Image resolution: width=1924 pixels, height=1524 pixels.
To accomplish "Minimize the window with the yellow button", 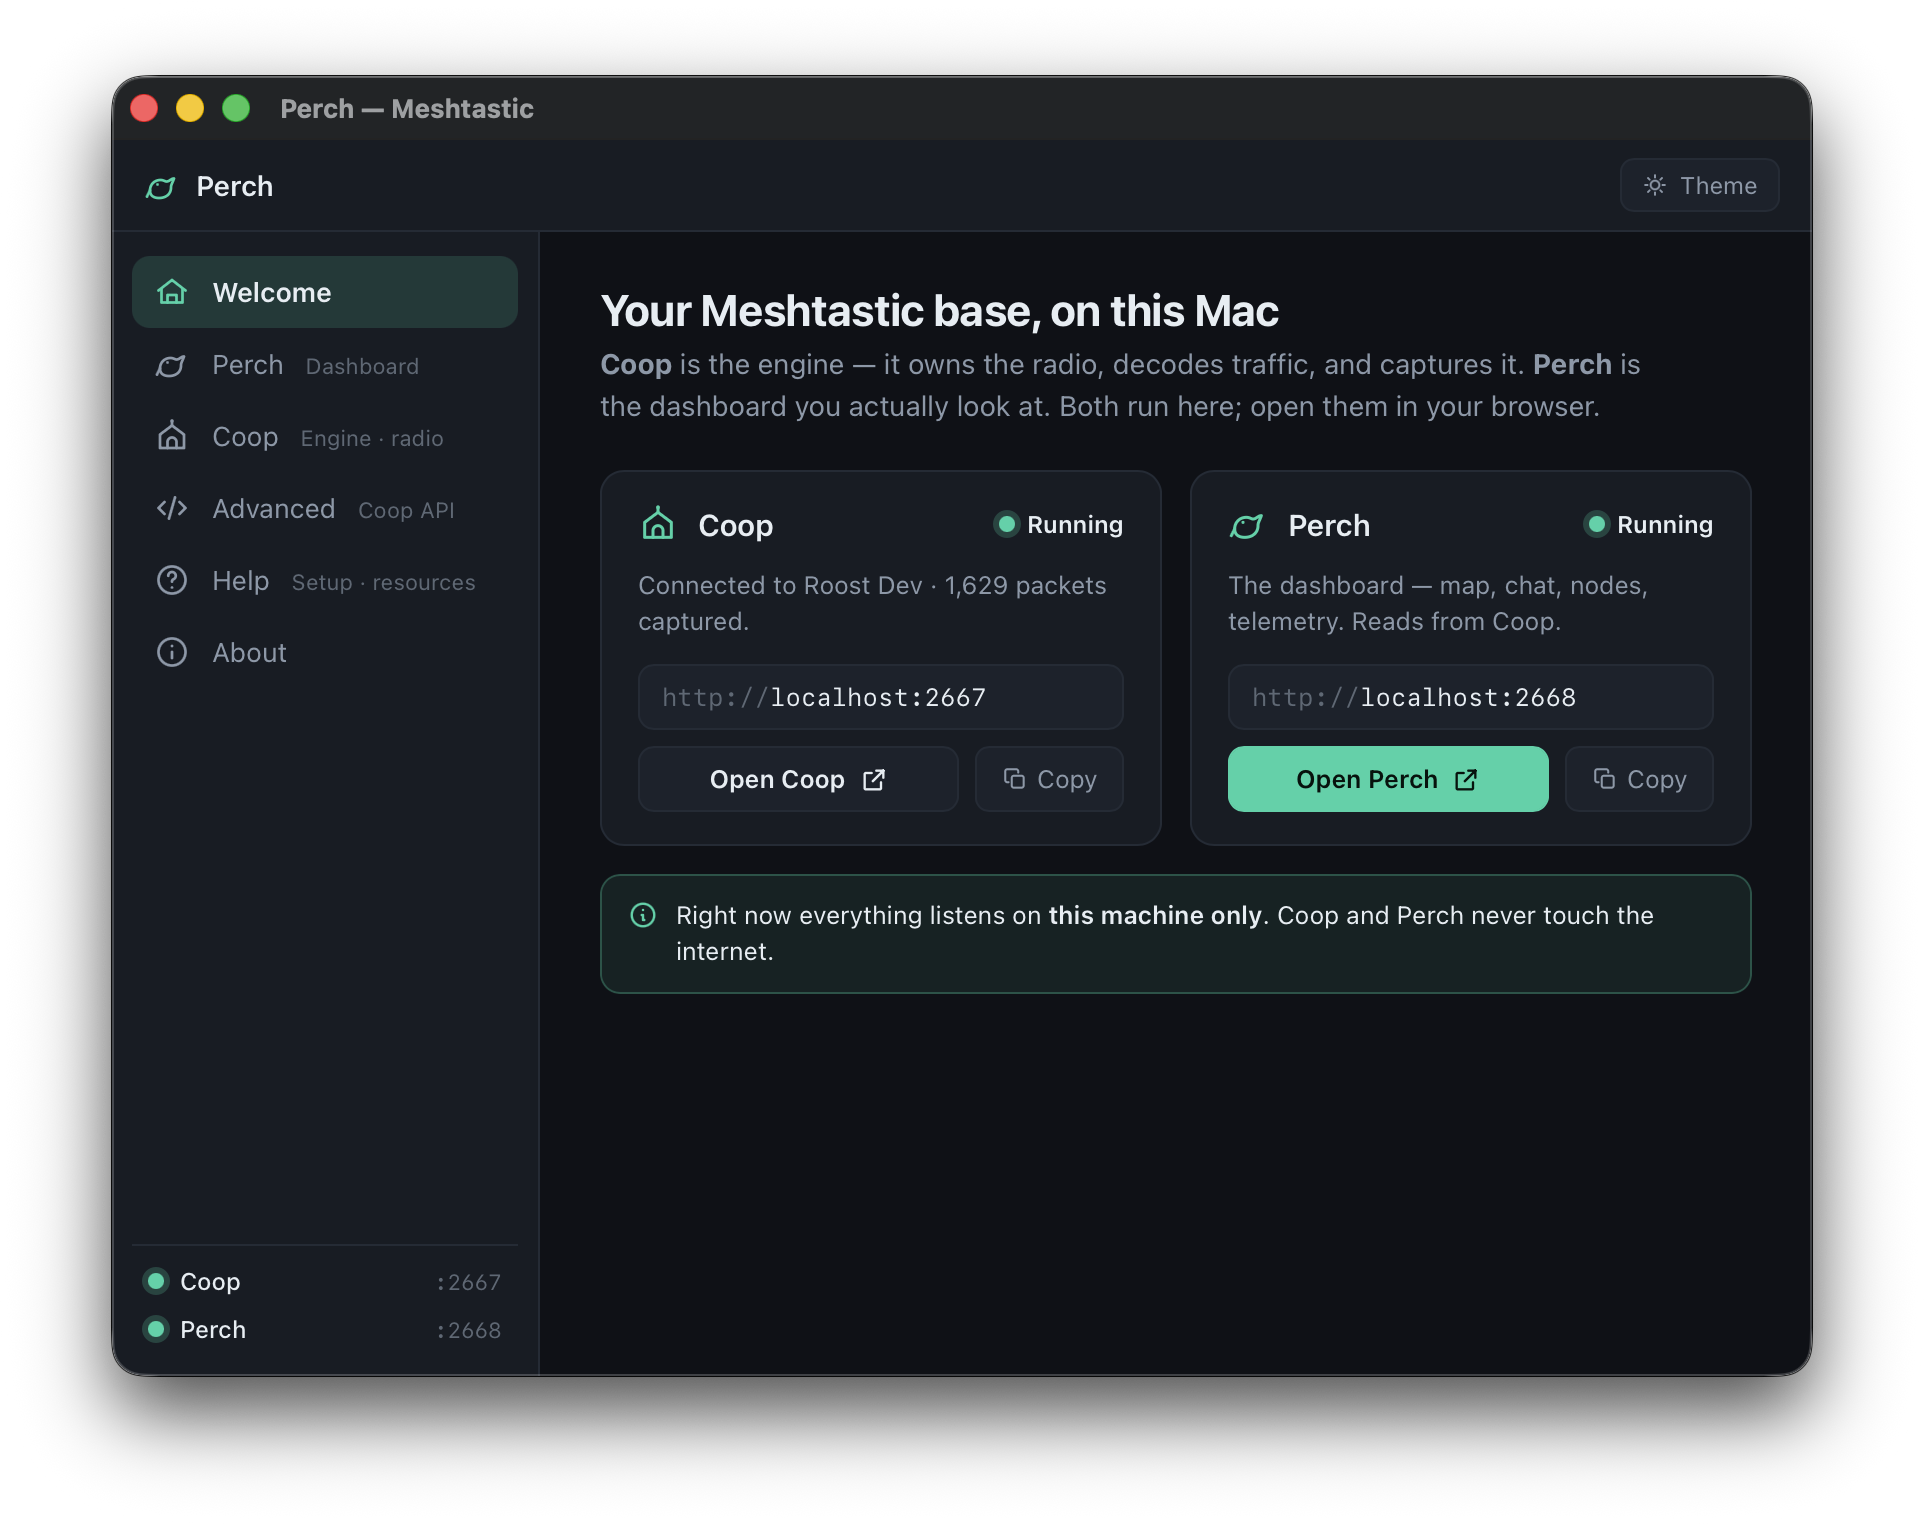I will [190, 108].
